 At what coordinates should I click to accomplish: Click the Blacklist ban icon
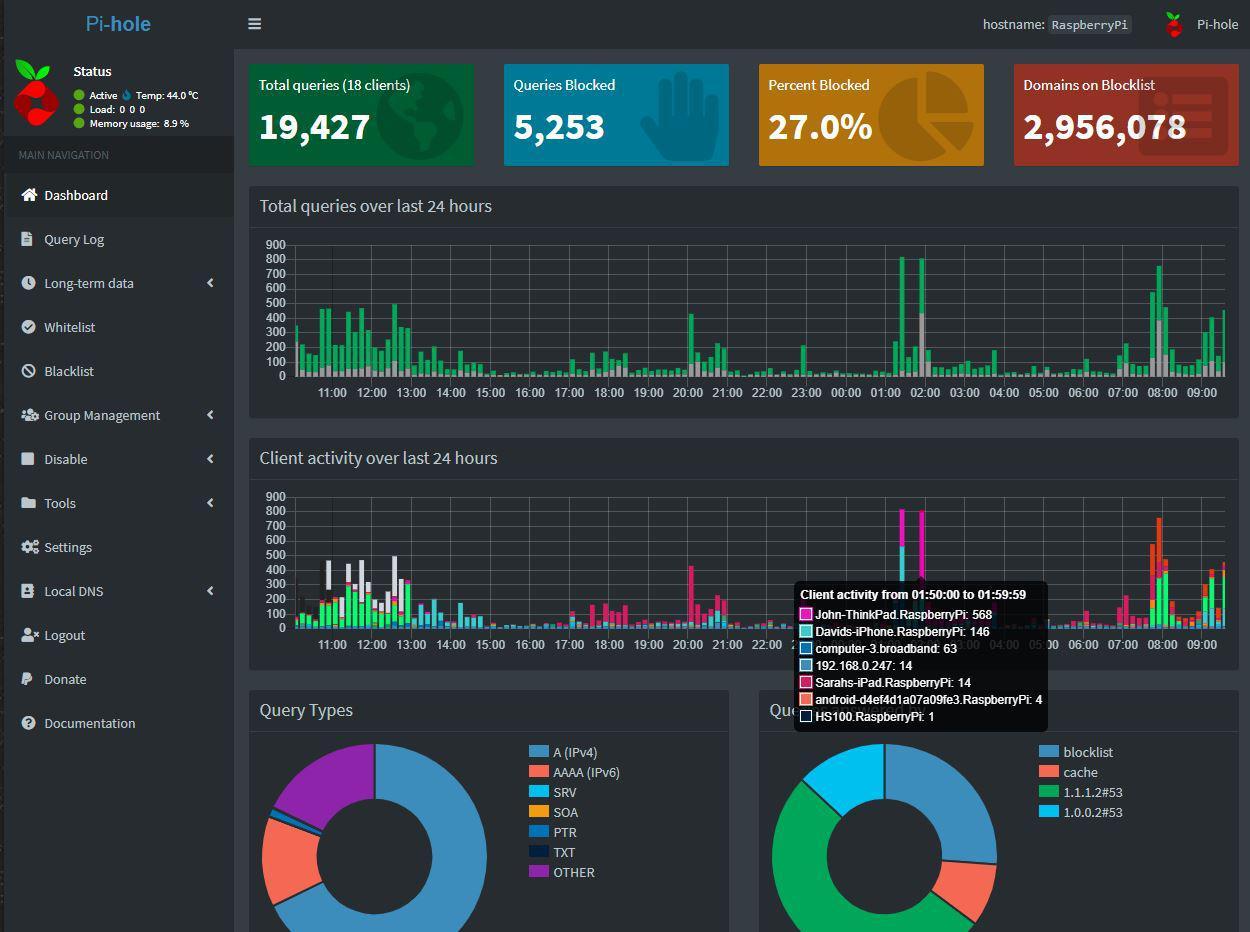[x=28, y=371]
